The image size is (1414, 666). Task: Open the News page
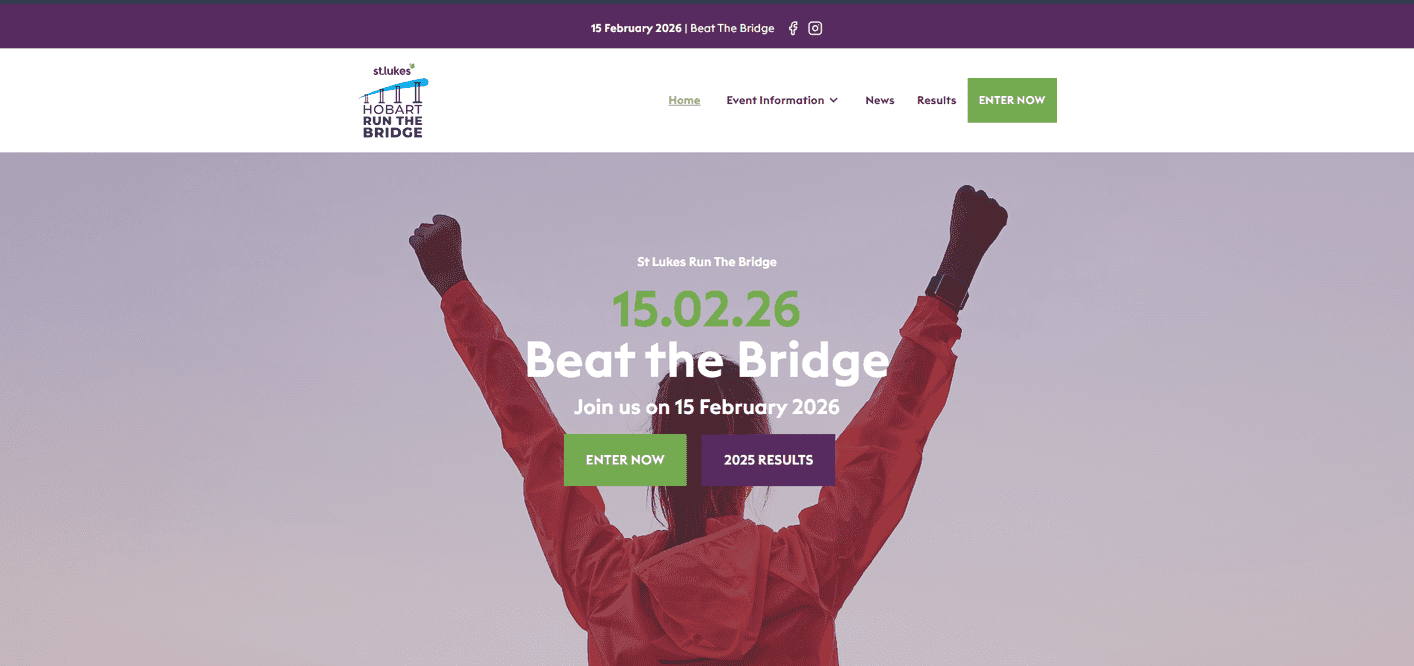(880, 100)
